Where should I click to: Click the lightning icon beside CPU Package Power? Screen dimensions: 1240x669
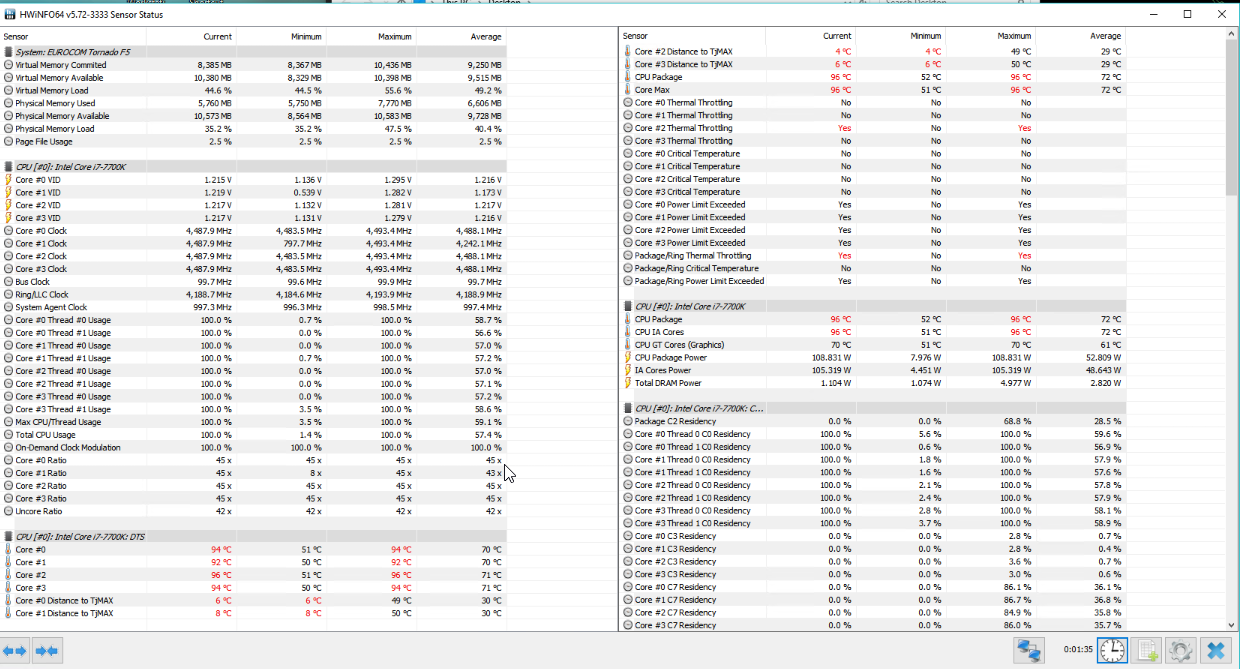click(x=627, y=357)
